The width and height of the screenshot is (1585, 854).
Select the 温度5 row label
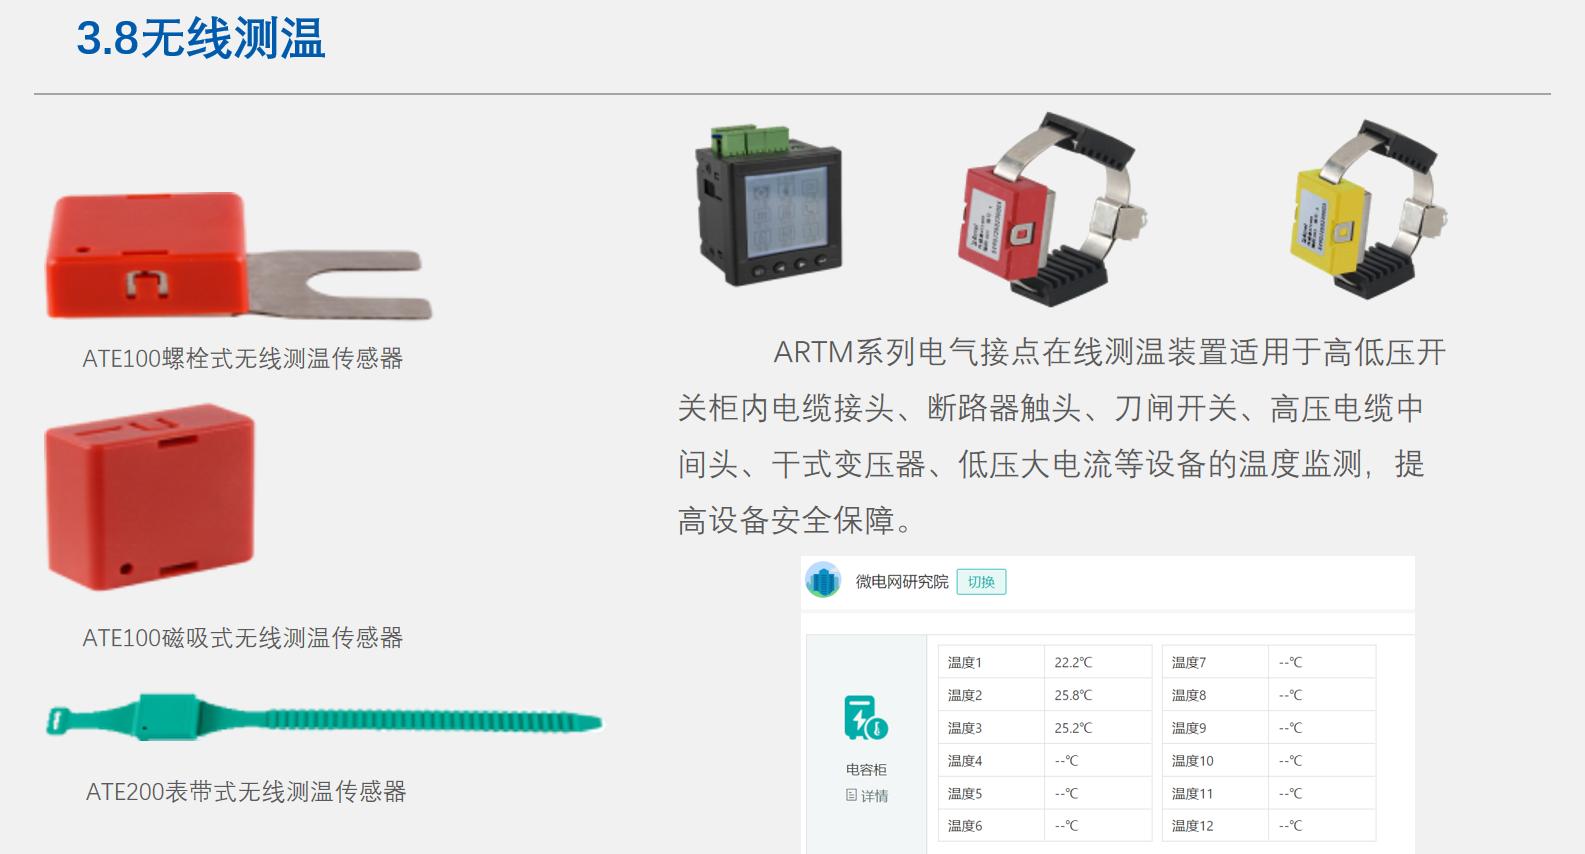pyautogui.click(x=965, y=794)
